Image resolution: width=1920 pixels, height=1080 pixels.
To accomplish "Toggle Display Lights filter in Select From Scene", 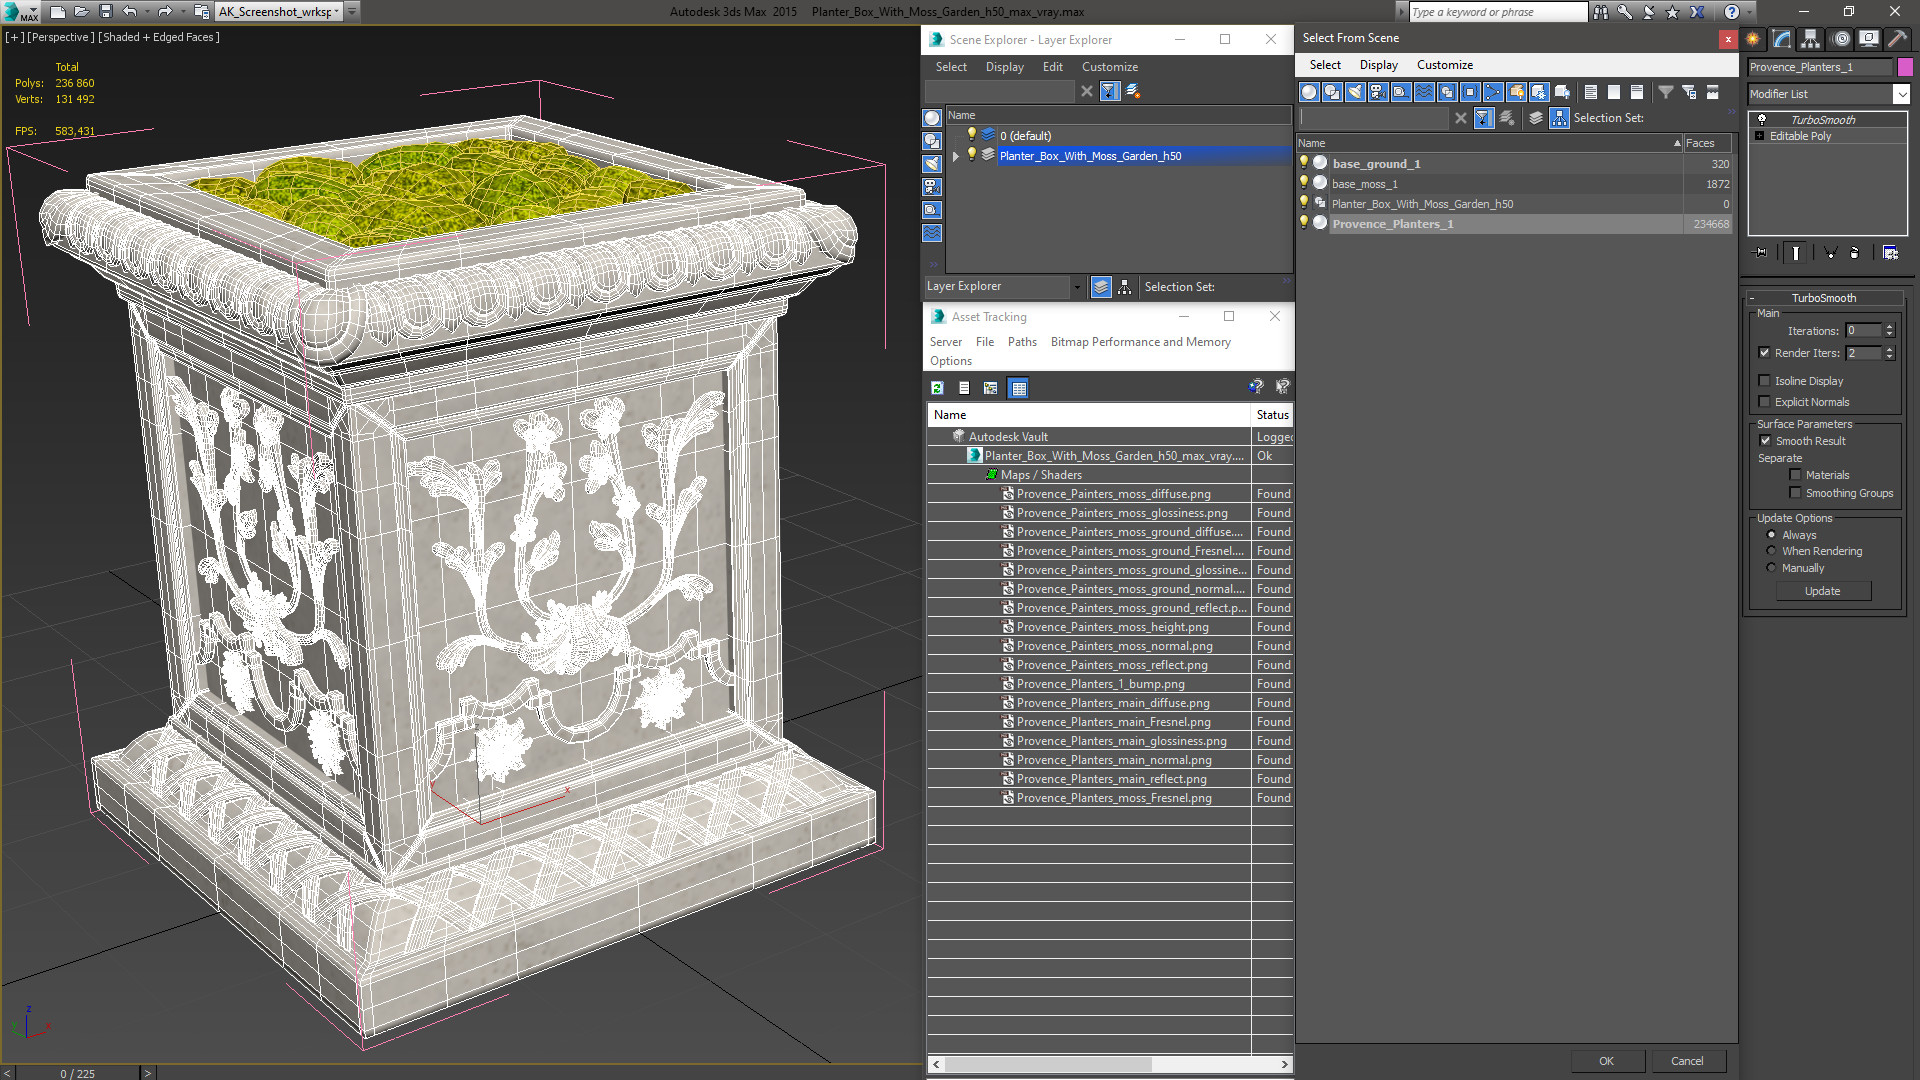I will (x=1355, y=92).
